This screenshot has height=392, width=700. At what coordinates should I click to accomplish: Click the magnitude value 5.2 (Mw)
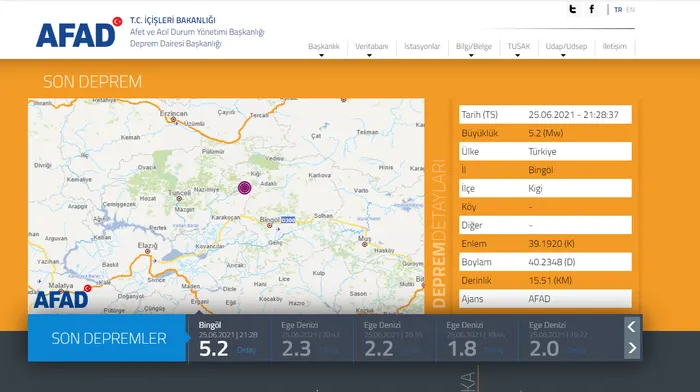tap(546, 133)
